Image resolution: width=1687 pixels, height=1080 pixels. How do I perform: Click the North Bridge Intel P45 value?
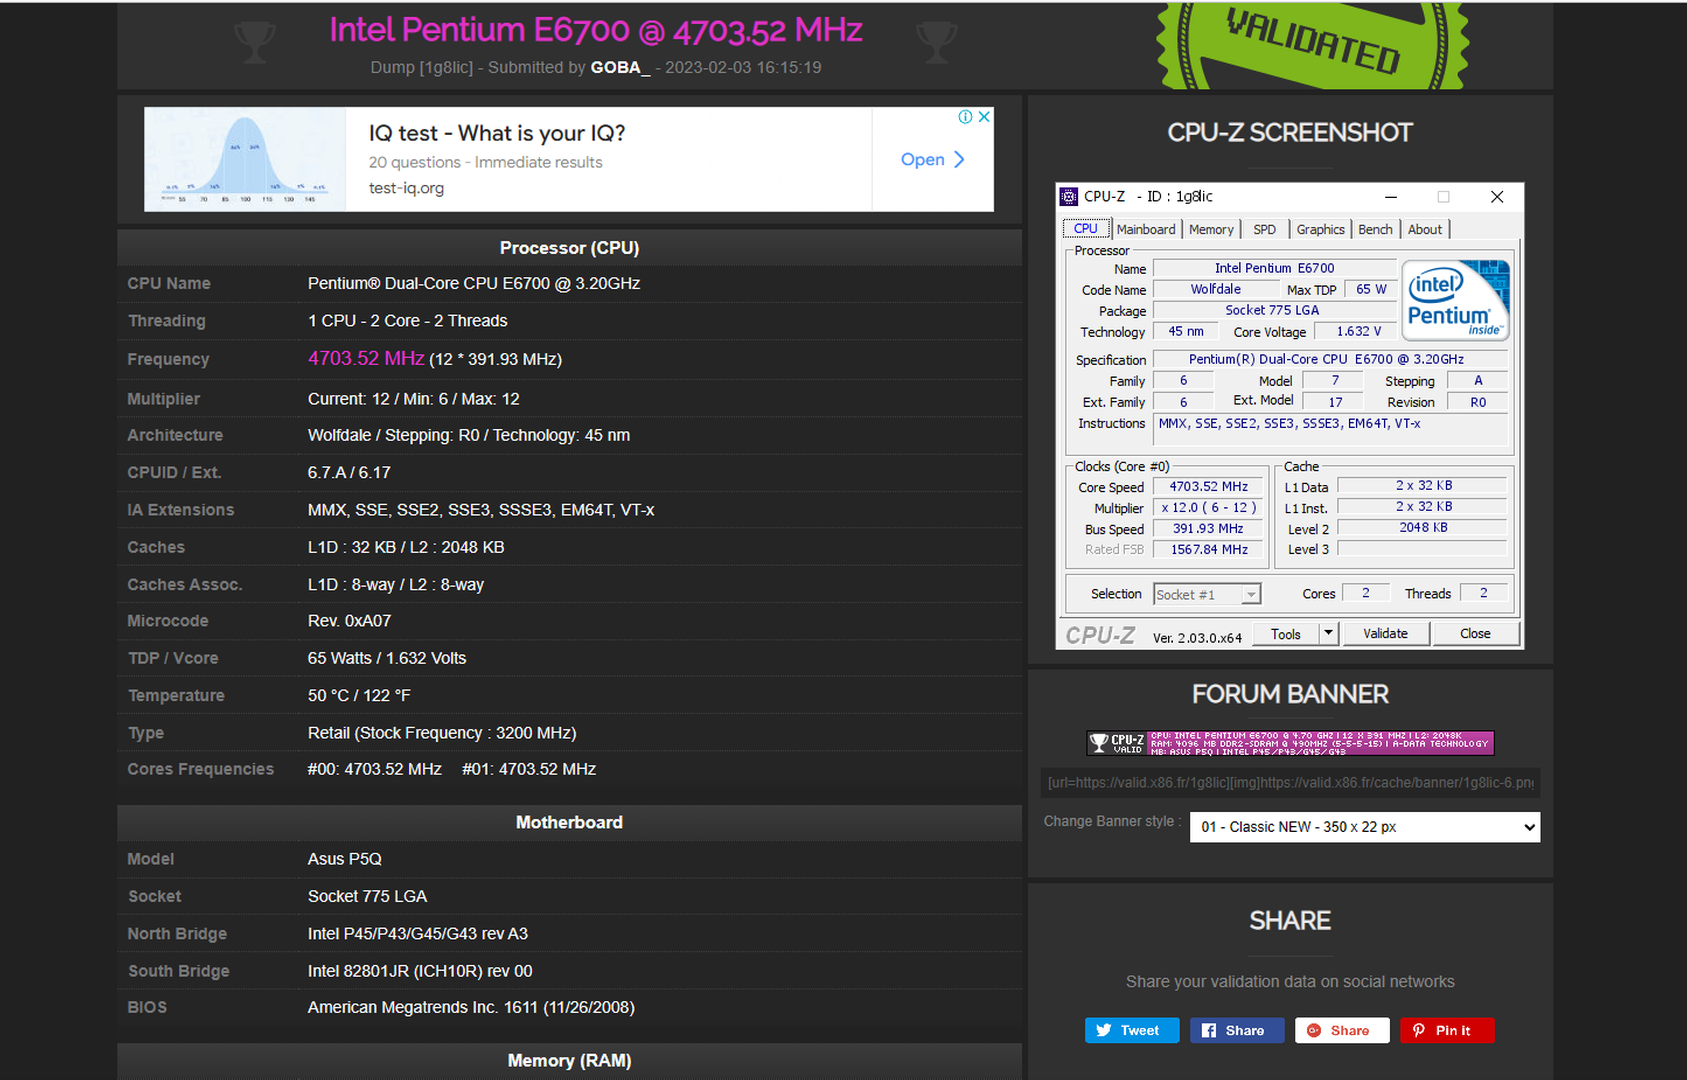pyautogui.click(x=418, y=934)
